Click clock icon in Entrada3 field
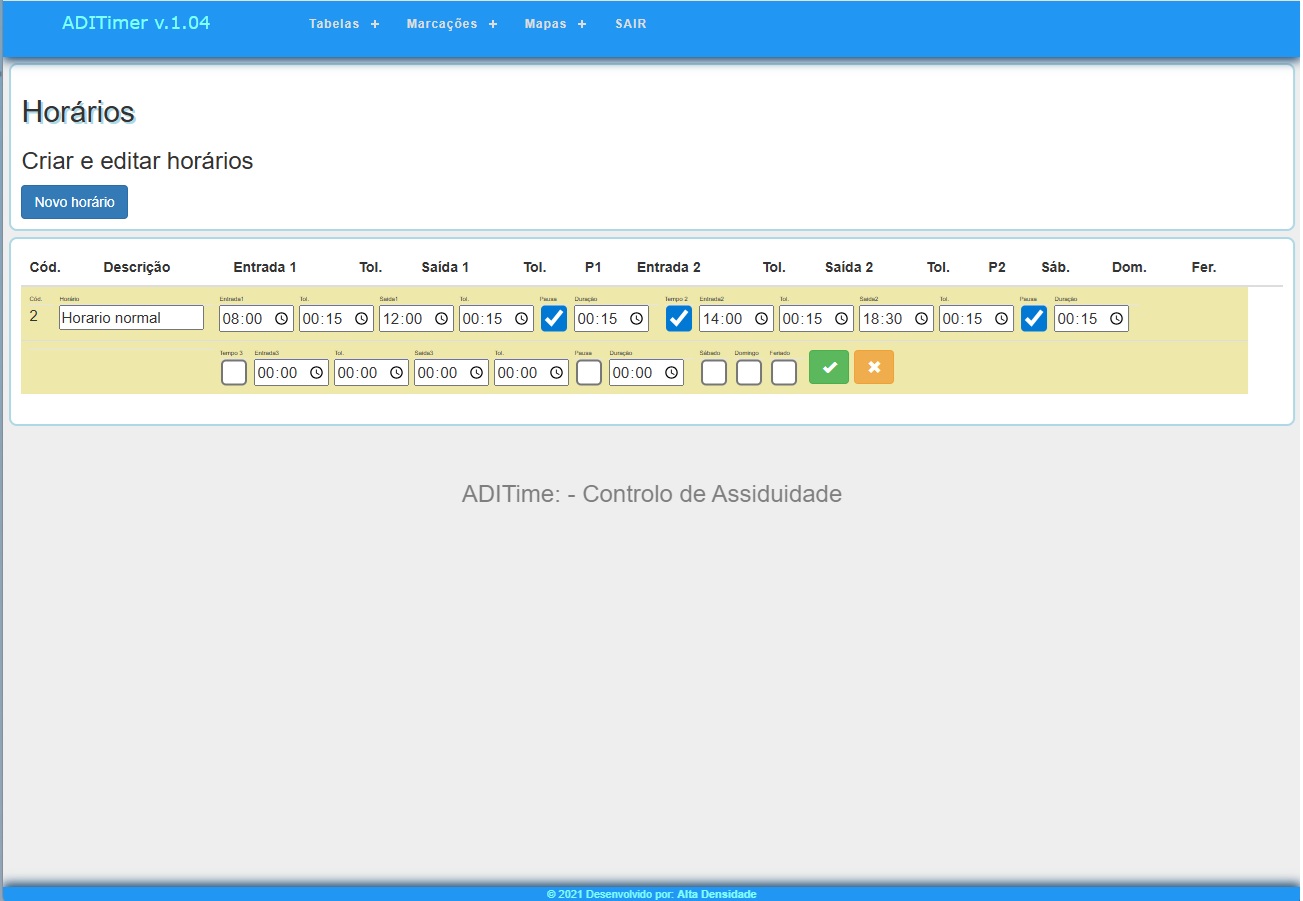The width and height of the screenshot is (1303, 901). pyautogui.click(x=316, y=373)
